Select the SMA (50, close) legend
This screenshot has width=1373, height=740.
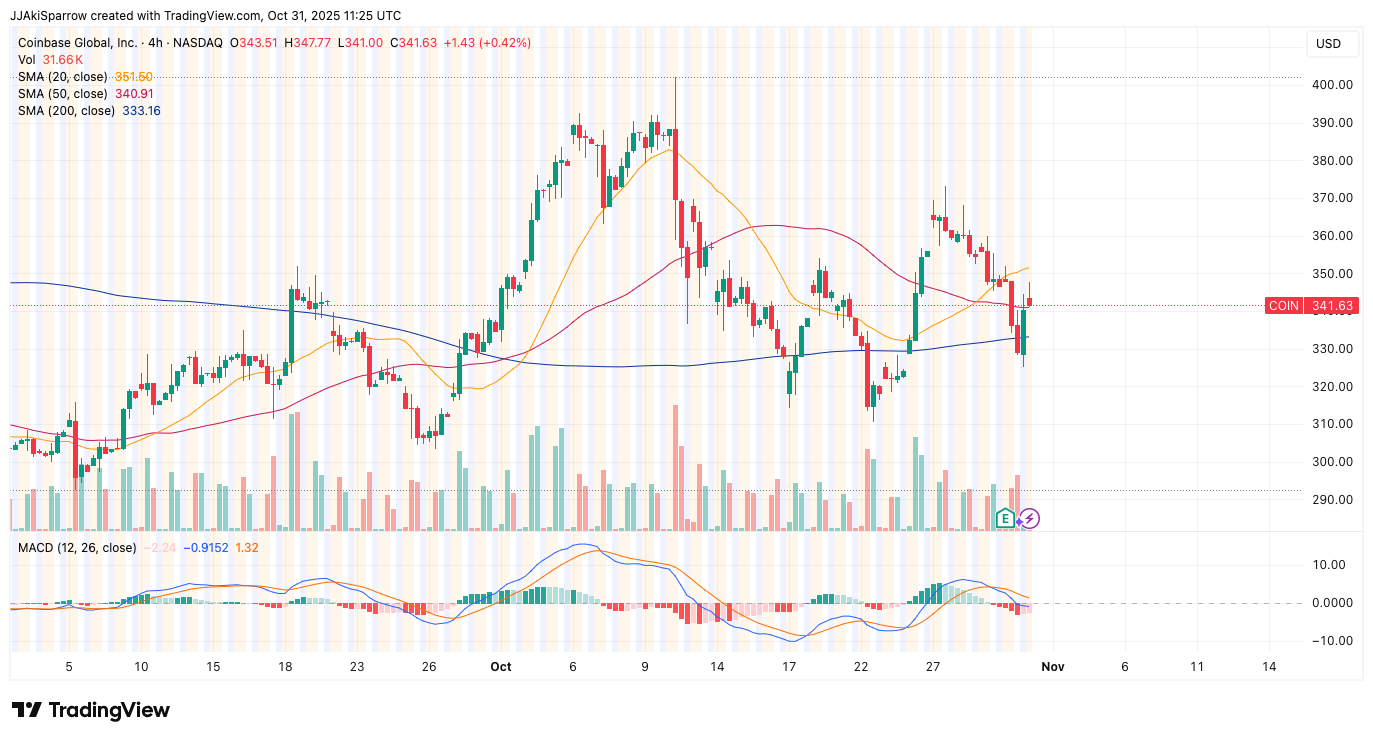(65, 94)
